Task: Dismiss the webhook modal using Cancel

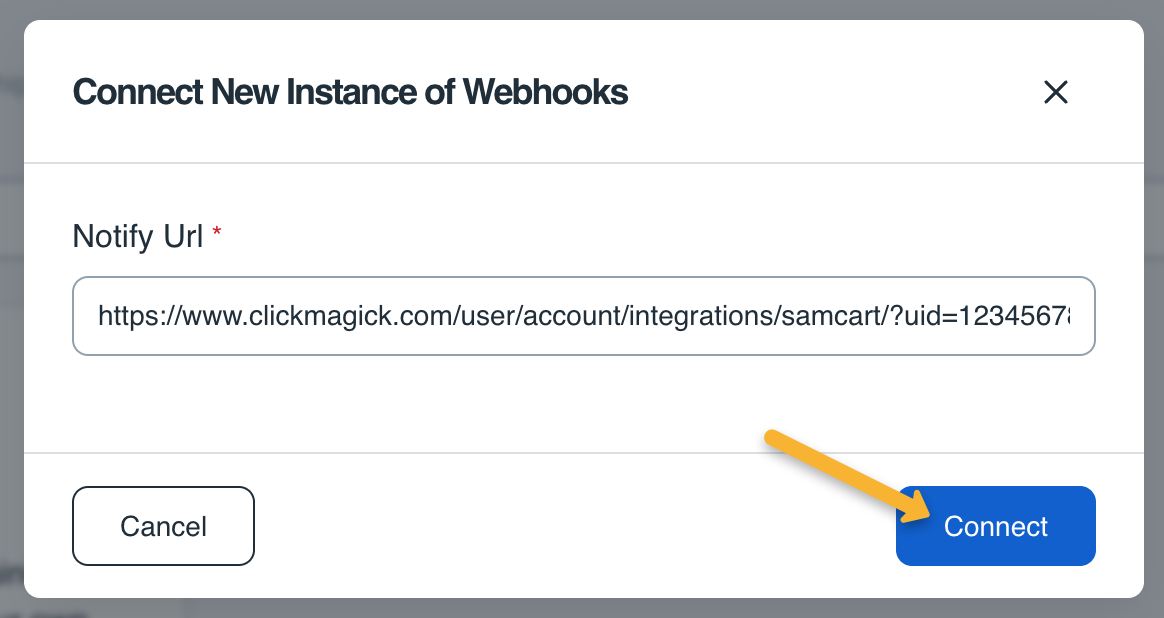Action: click(163, 526)
